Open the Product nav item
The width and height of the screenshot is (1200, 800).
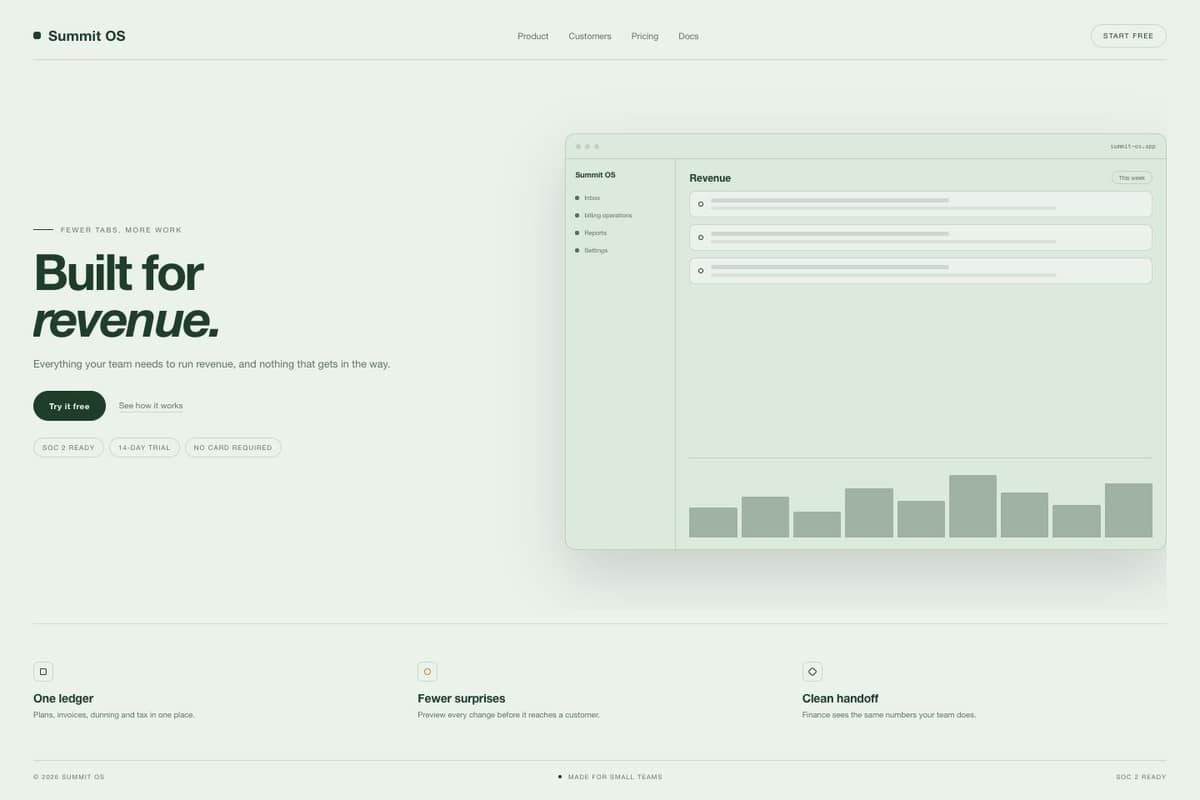533,36
